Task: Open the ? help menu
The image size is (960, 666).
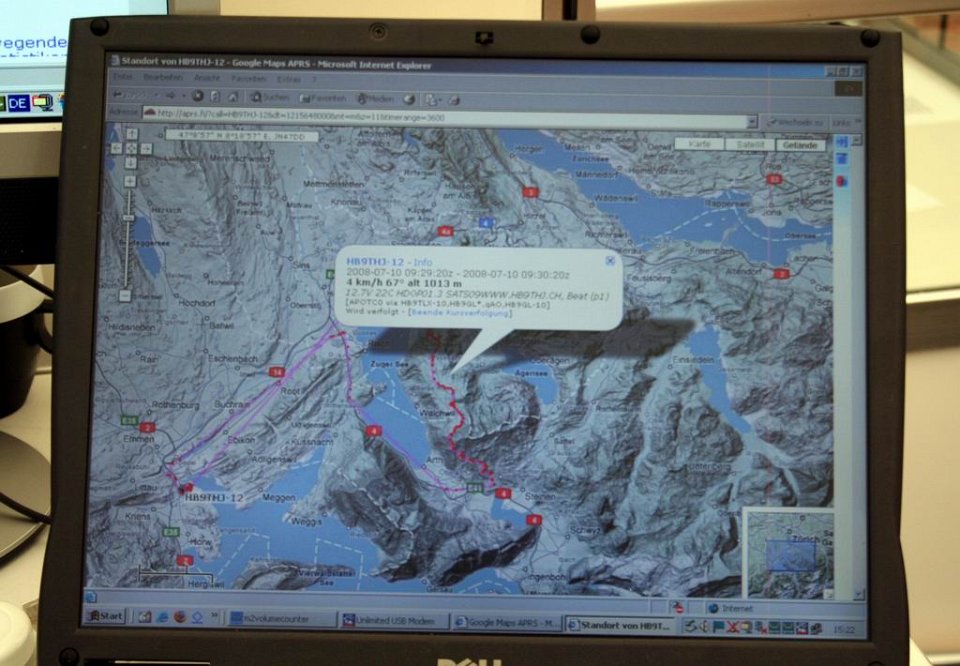Action: click(314, 80)
